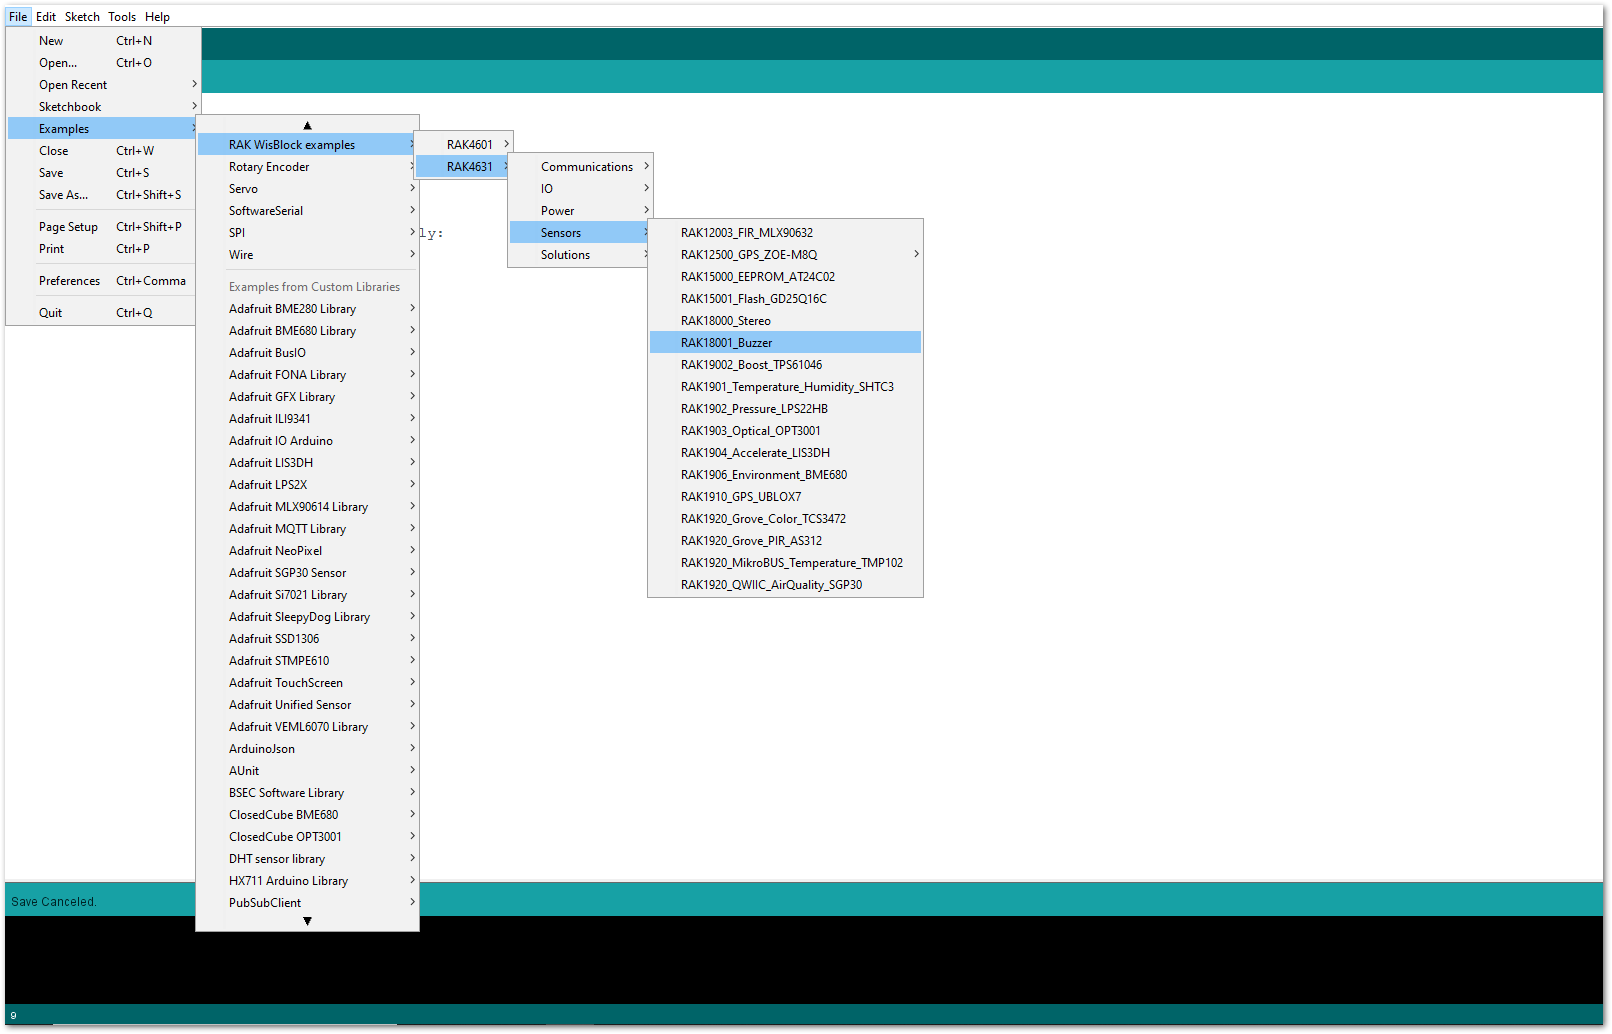
Task: Expand Wire examples submenu
Action: point(307,255)
